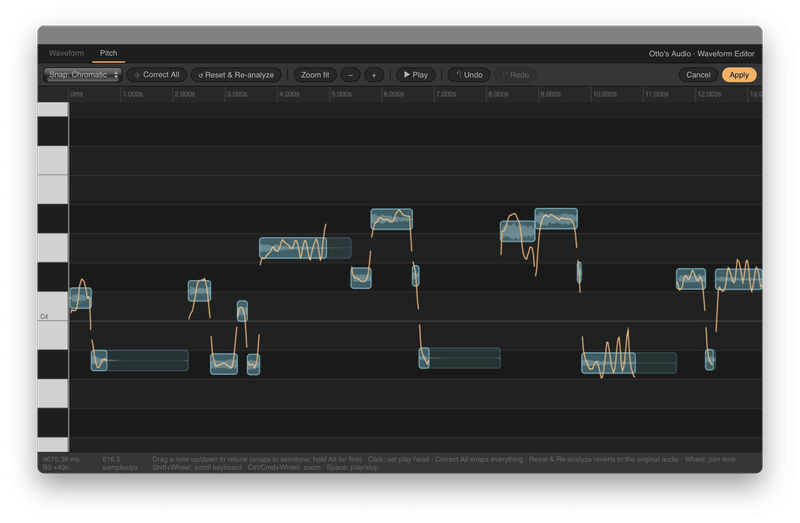Start playback with the Play button
800x523 pixels.
(x=416, y=74)
